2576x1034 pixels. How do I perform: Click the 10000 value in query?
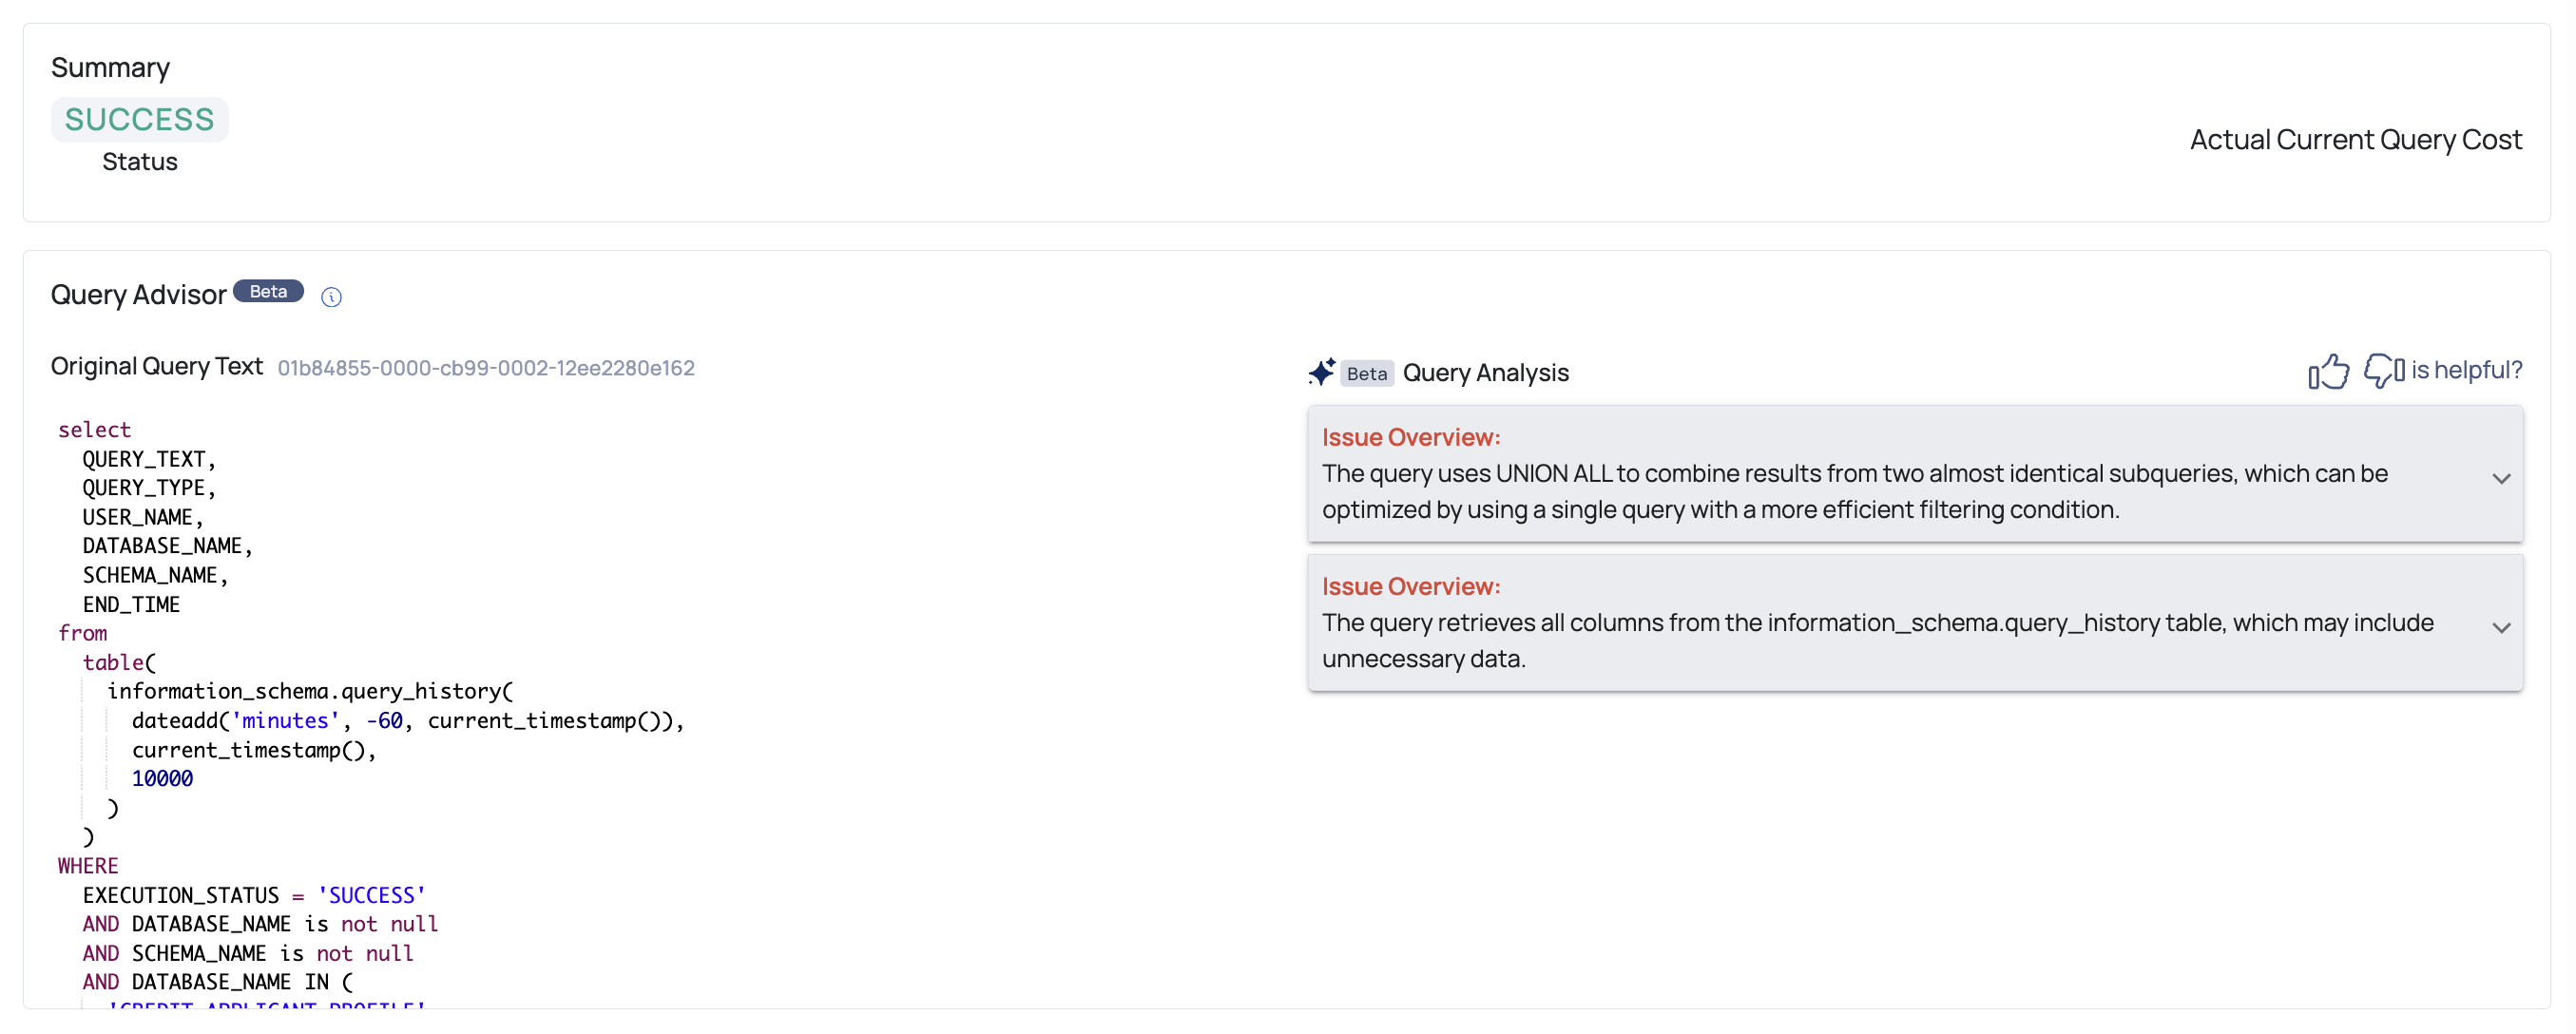[162, 779]
